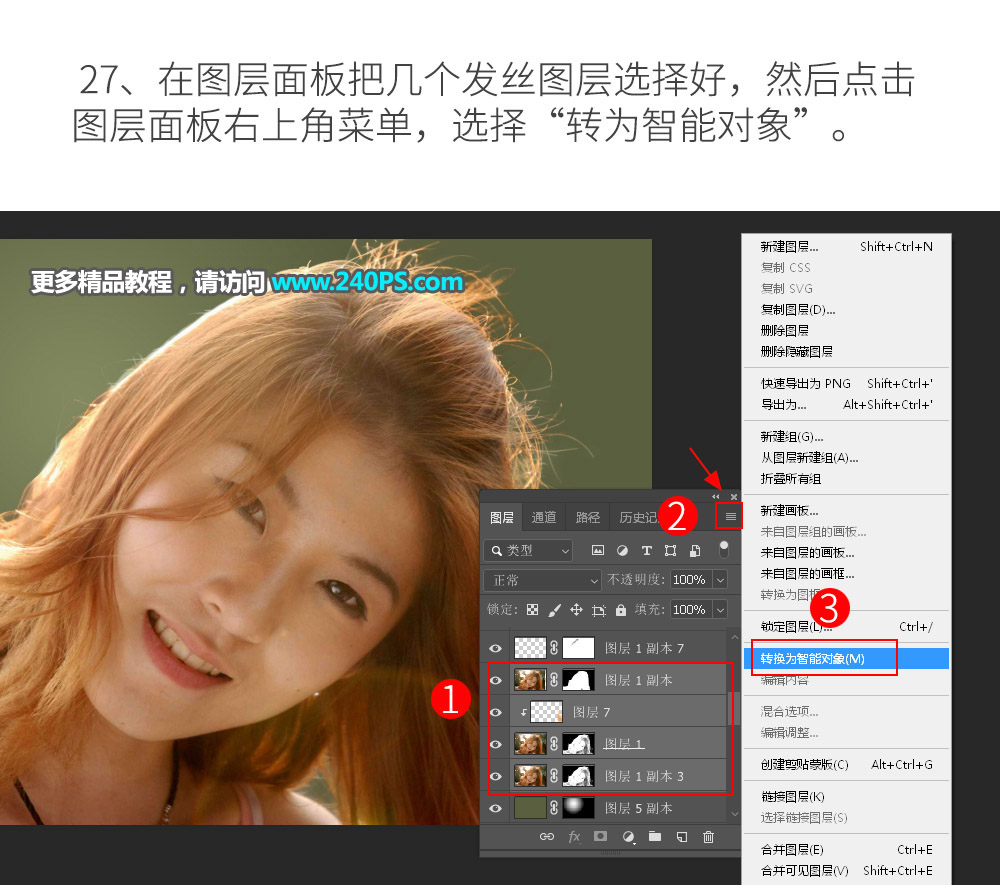
Task: Lock position move icon
Action: (576, 610)
